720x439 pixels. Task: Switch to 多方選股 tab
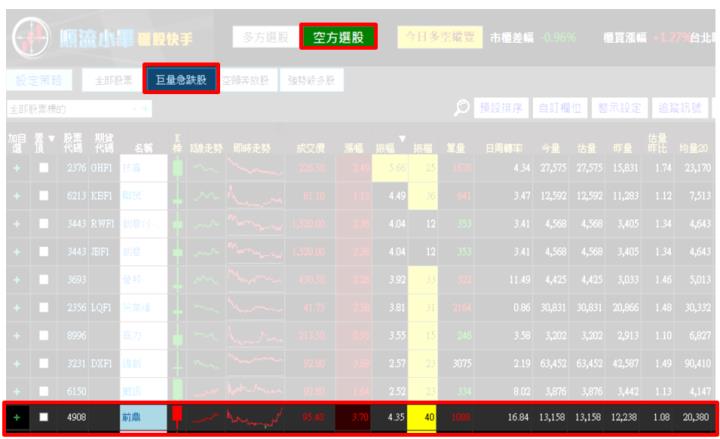click(x=265, y=37)
